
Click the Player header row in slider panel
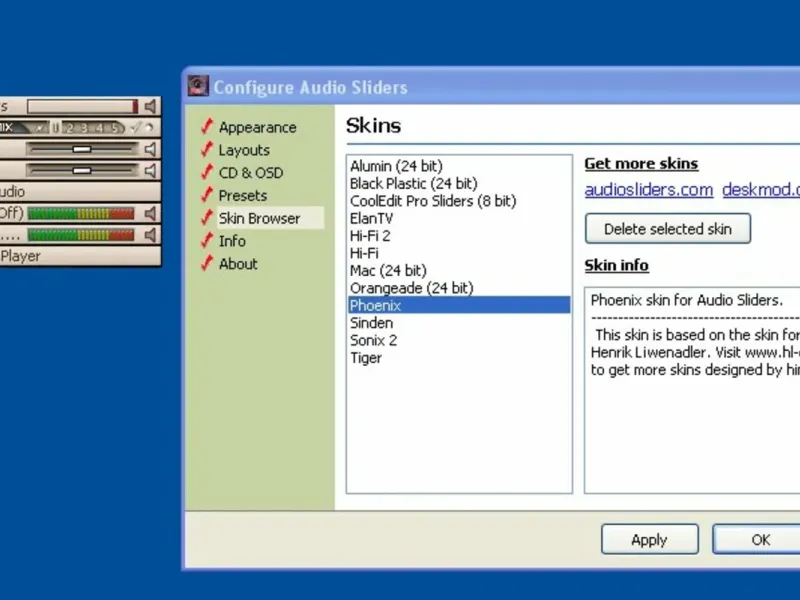80,256
